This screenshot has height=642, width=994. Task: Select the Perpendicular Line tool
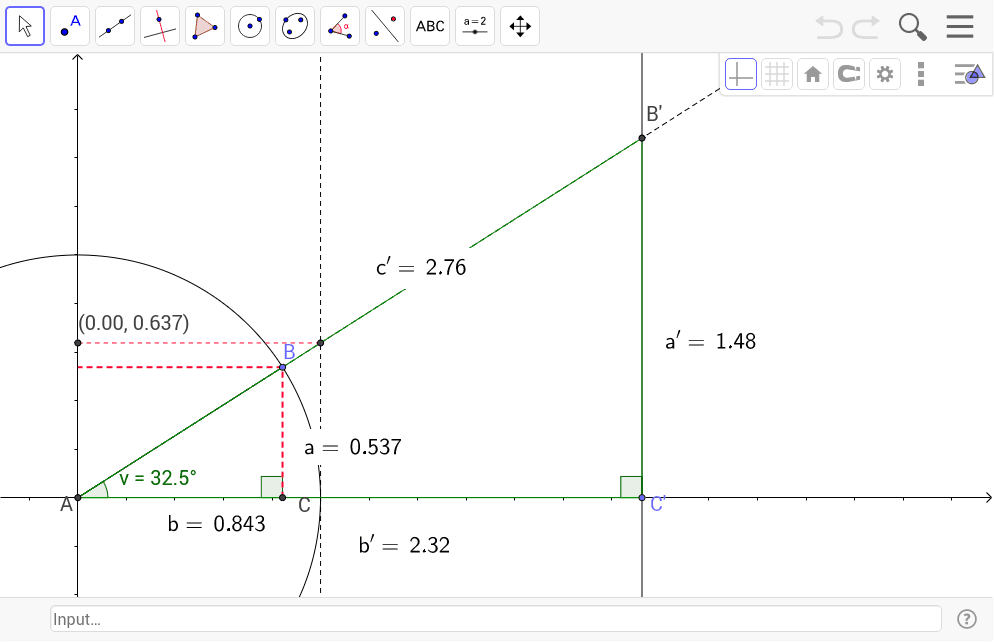point(160,26)
